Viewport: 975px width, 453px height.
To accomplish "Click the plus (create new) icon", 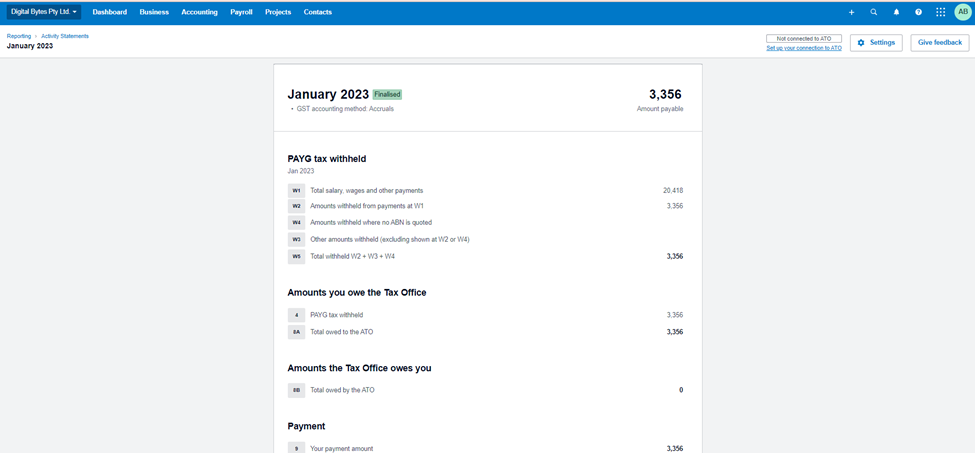I will tap(852, 12).
